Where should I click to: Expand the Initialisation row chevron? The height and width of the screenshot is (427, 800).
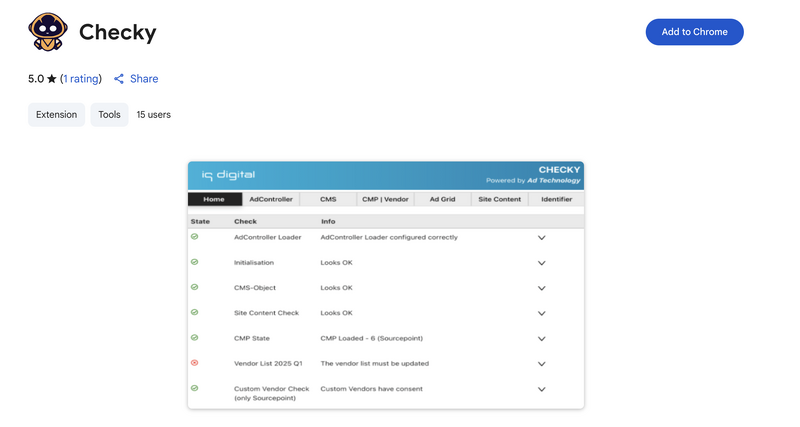[542, 263]
